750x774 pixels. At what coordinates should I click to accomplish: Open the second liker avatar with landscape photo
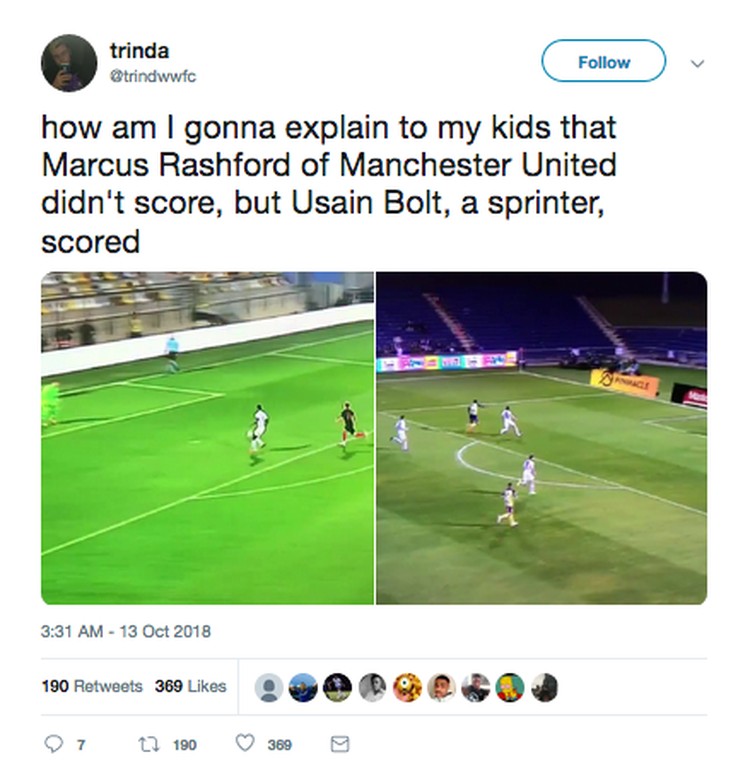point(303,687)
